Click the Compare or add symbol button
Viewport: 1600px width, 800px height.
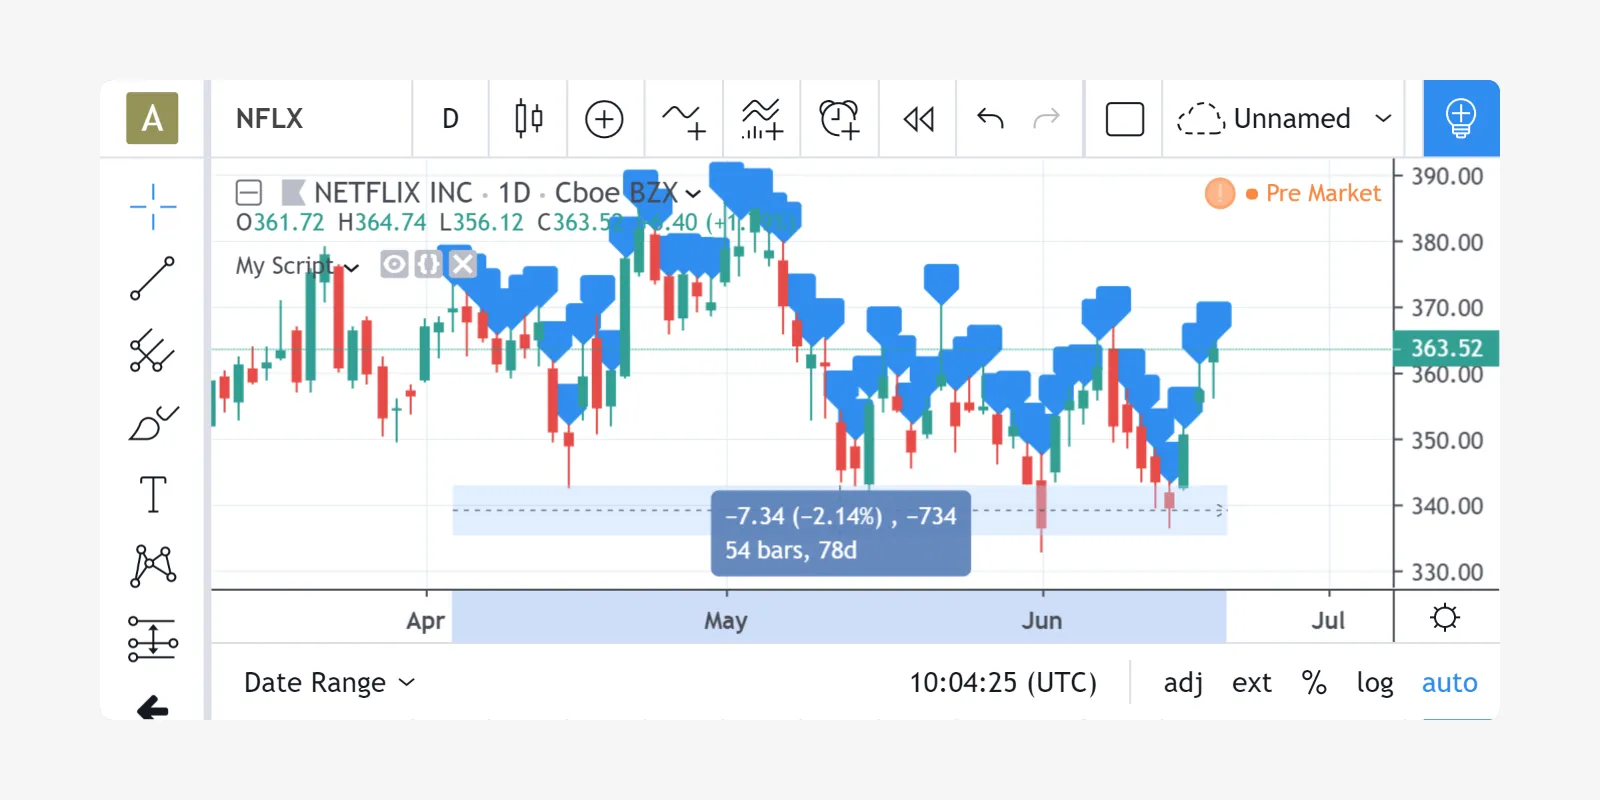[604, 119]
